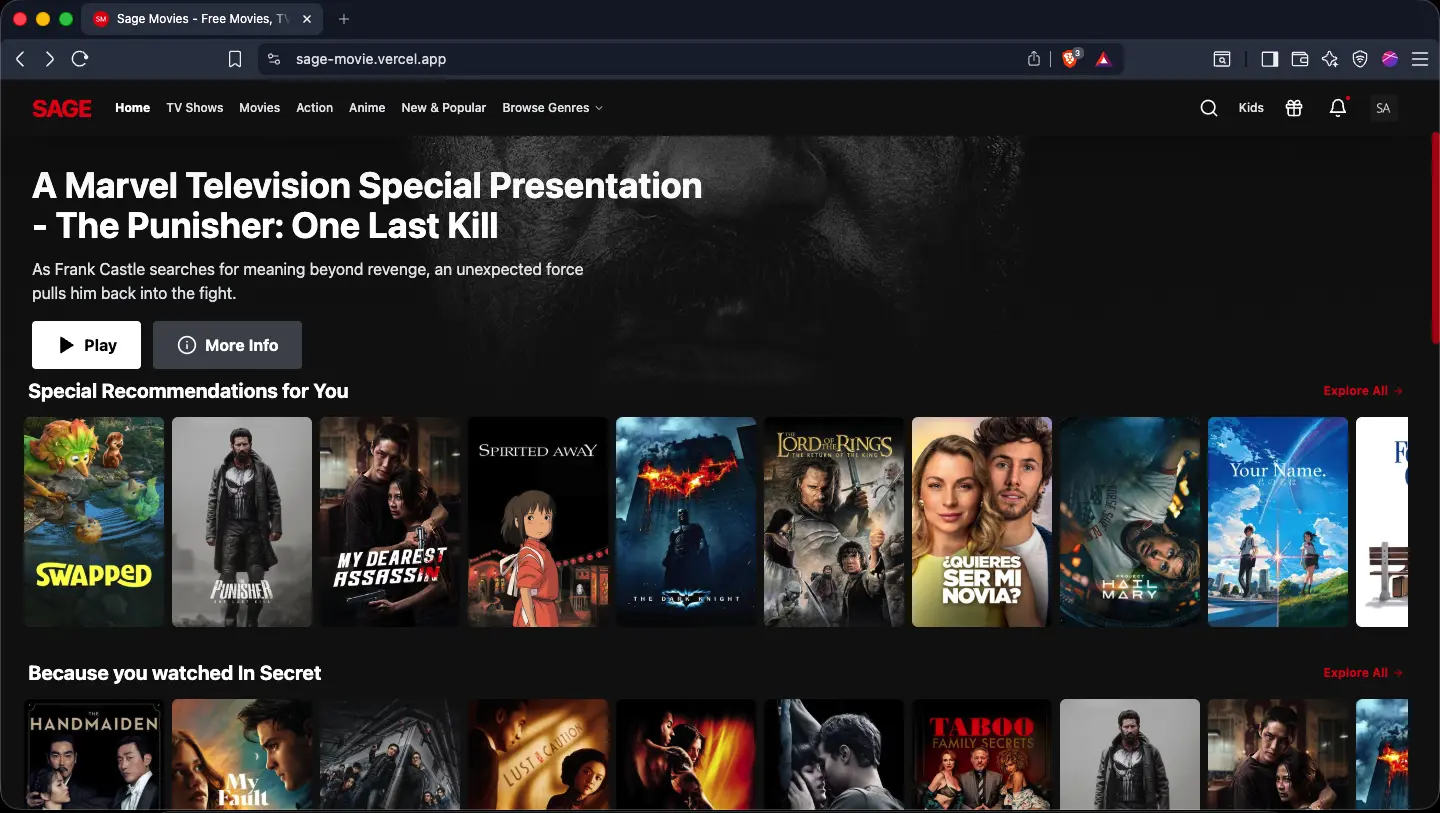Image resolution: width=1440 pixels, height=813 pixels.
Task: Click the red SAGE logo
Action: tap(62, 108)
